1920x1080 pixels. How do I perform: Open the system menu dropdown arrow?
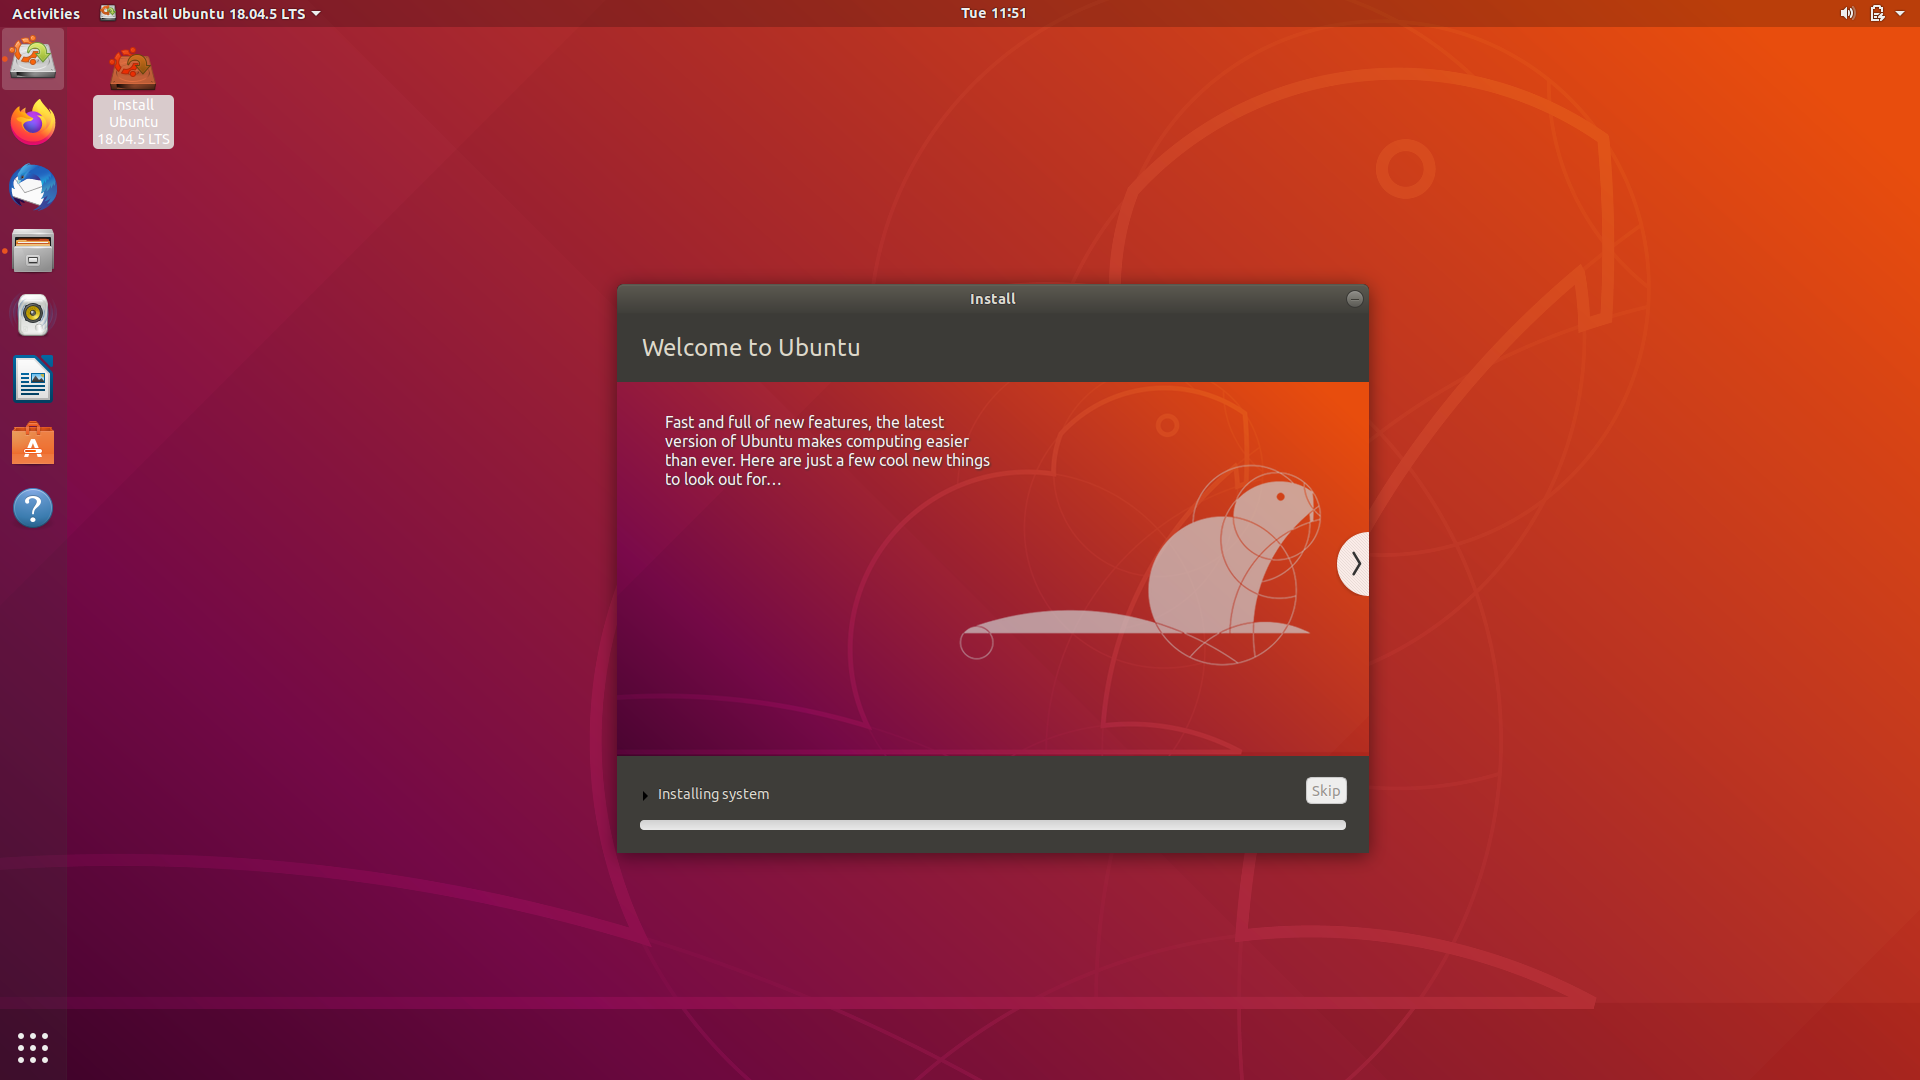click(x=1899, y=13)
